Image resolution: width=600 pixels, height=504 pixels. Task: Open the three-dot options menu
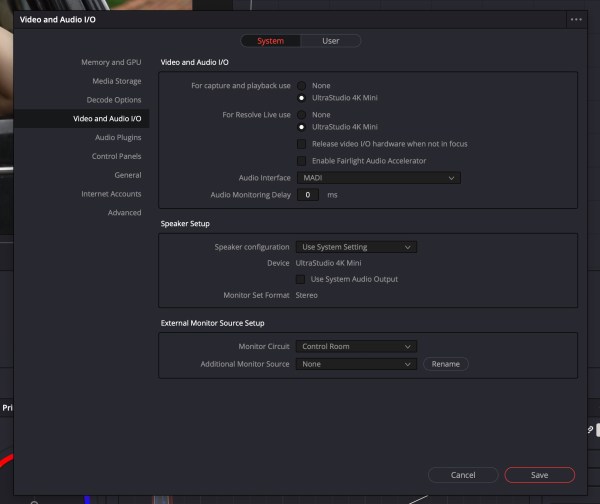click(575, 19)
